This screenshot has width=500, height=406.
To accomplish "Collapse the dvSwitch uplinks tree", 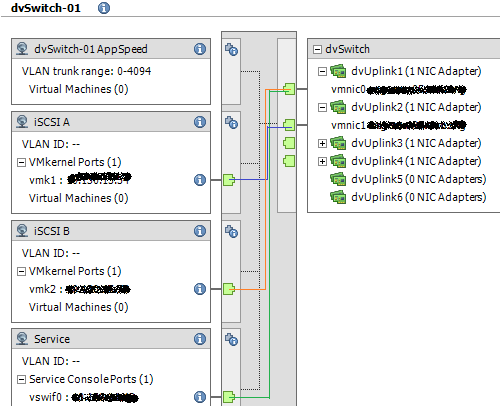I will (317, 50).
